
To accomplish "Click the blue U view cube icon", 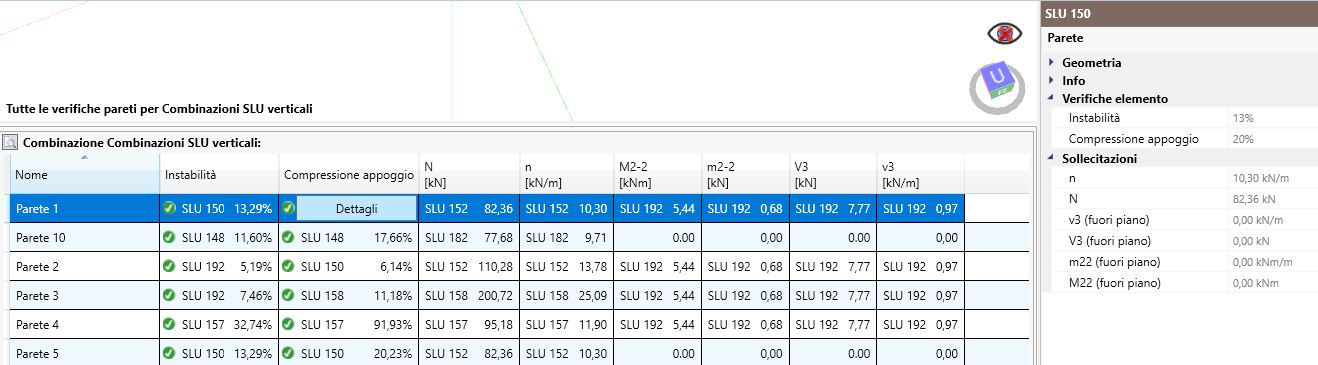I will [x=997, y=85].
